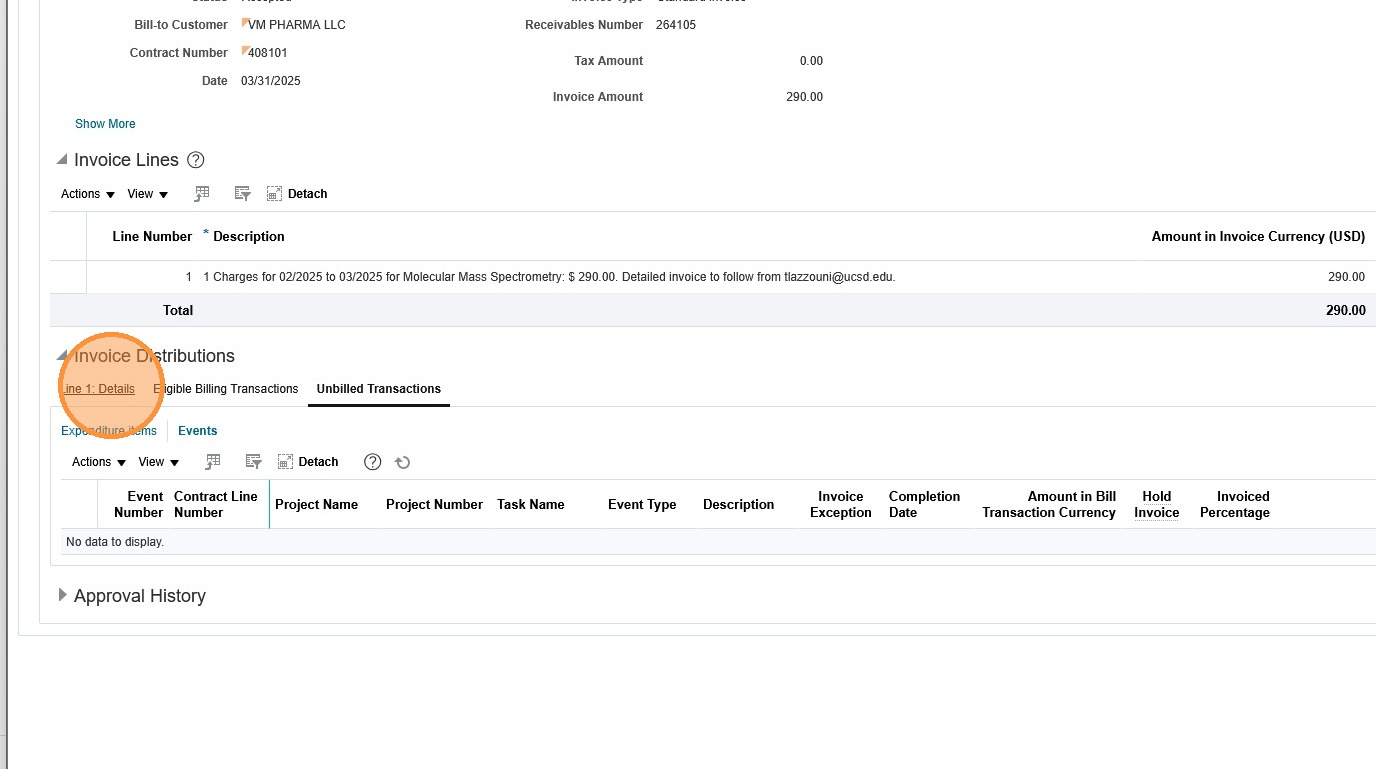This screenshot has width=1376, height=769.
Task: Open the Events table Actions dropdown
Action: point(99,462)
